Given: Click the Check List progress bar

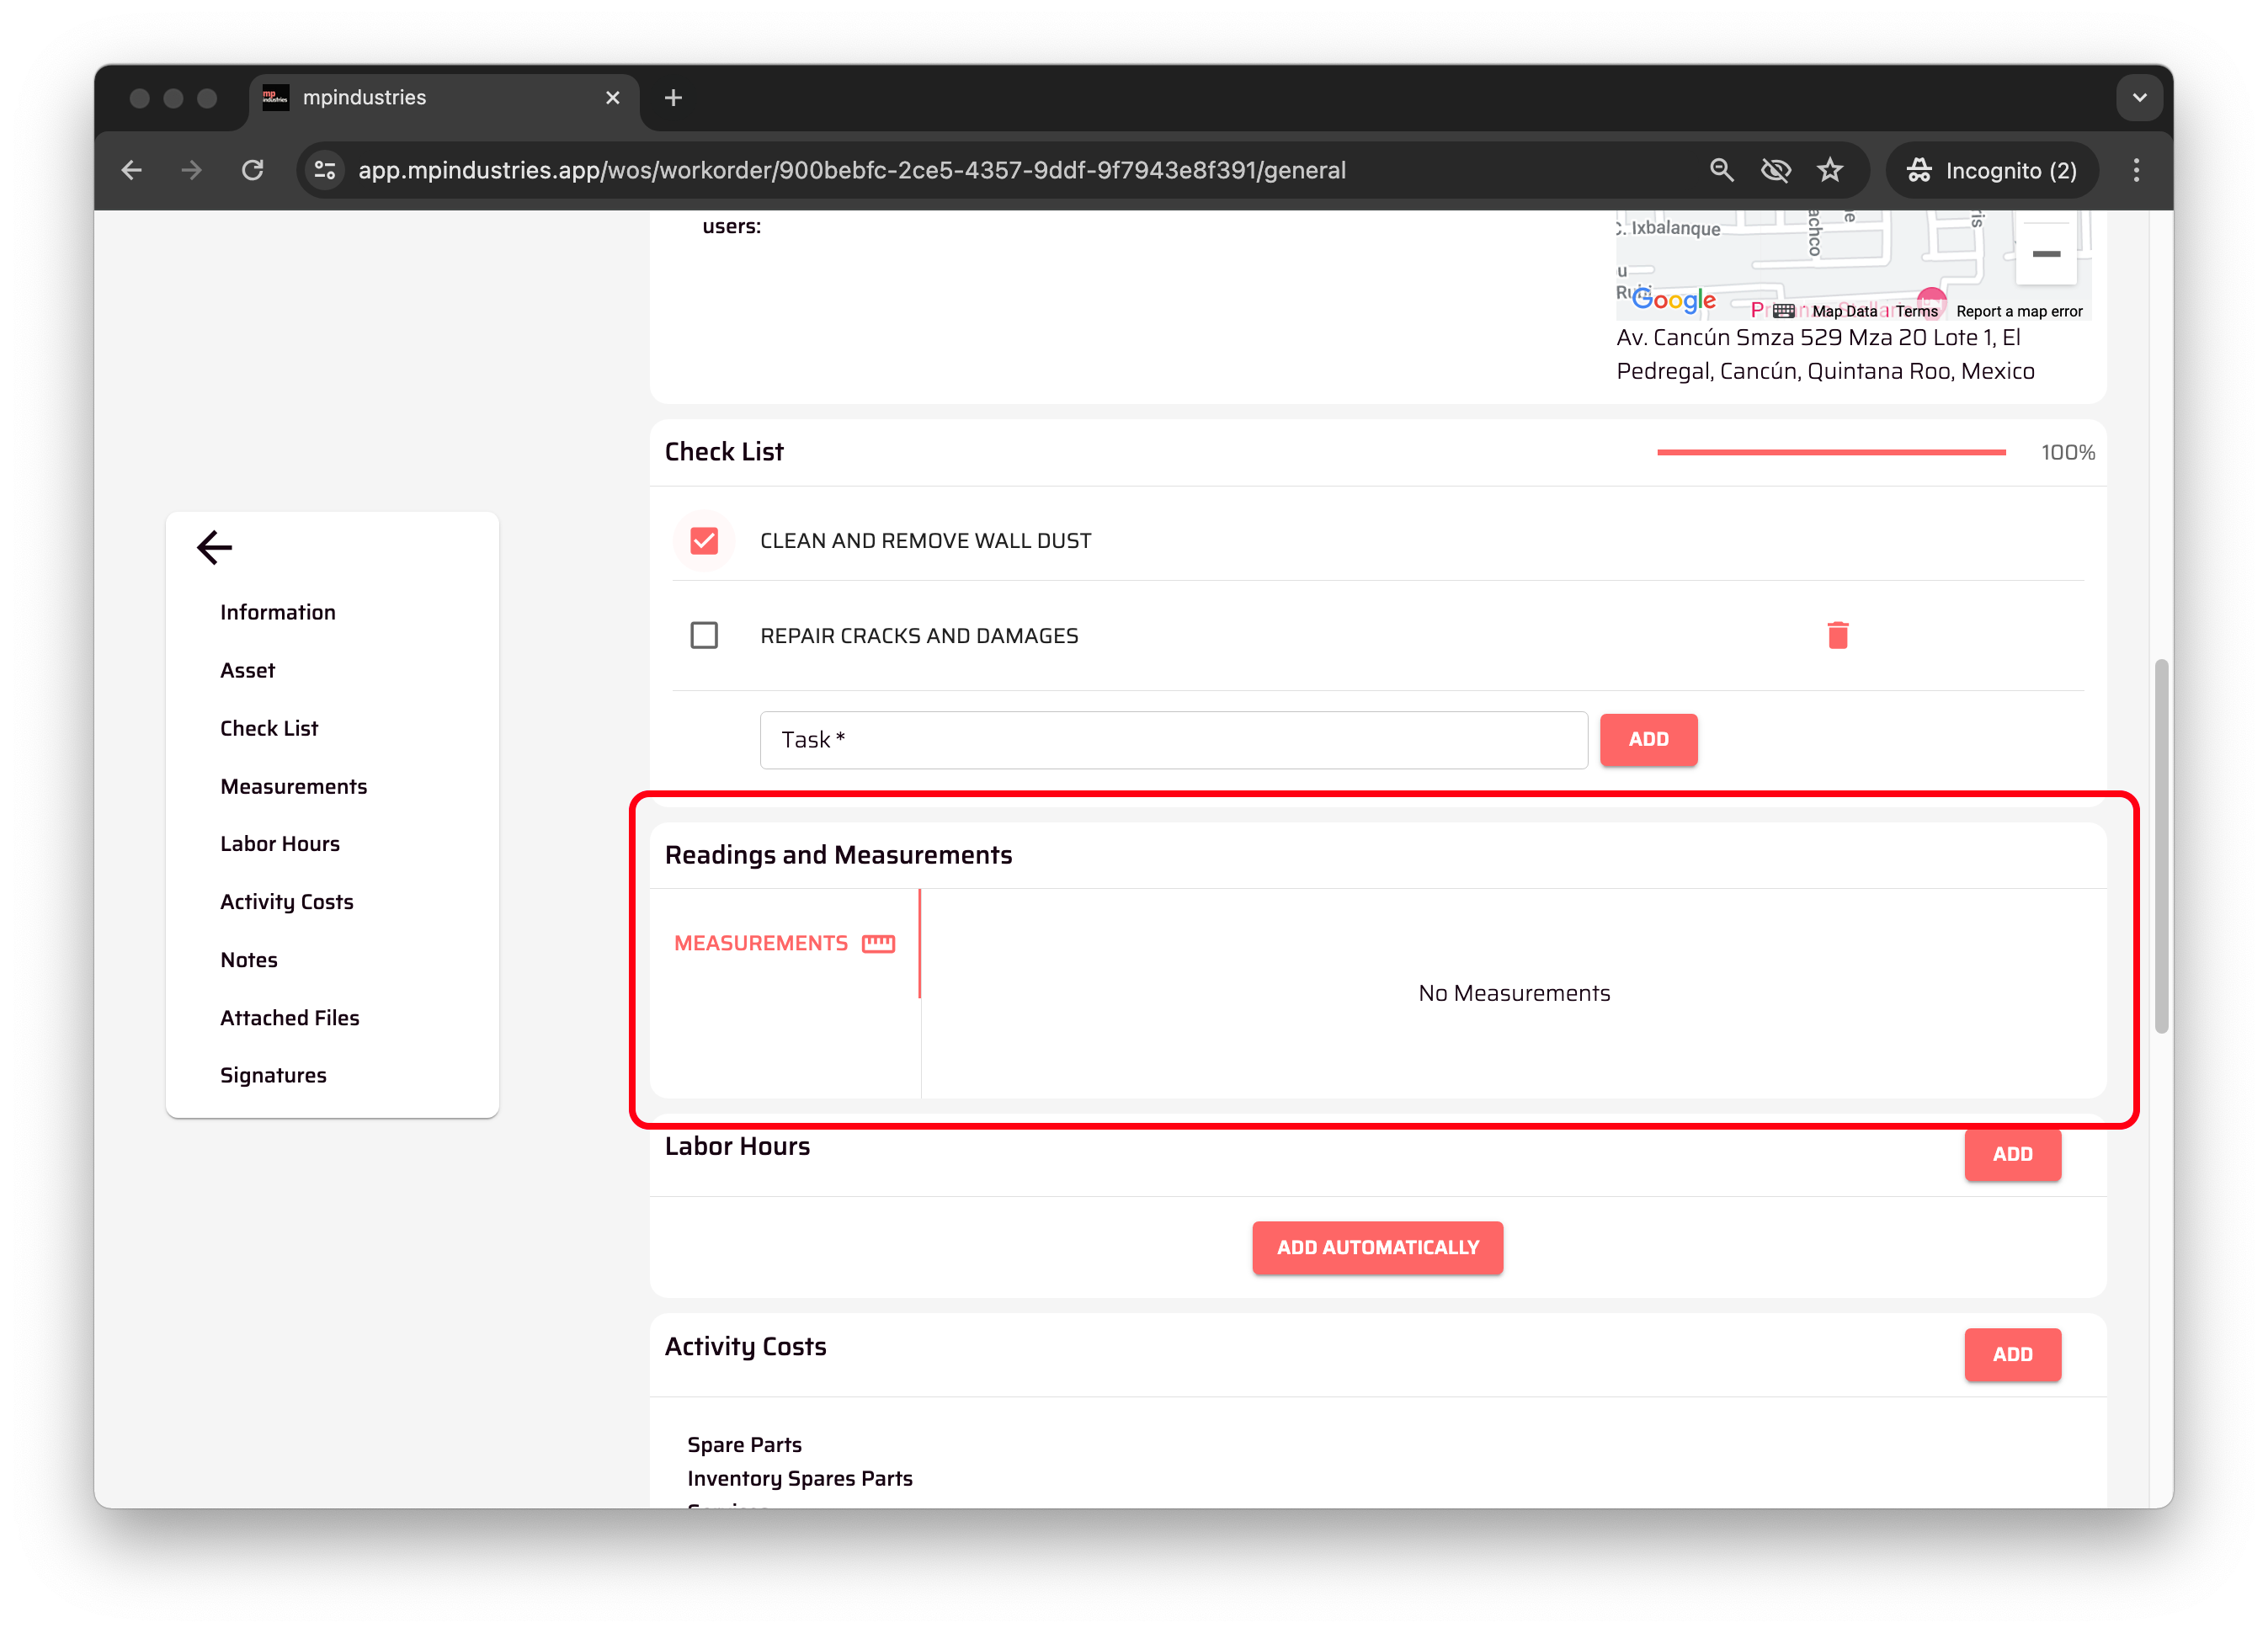Looking at the screenshot, I should (x=1830, y=452).
